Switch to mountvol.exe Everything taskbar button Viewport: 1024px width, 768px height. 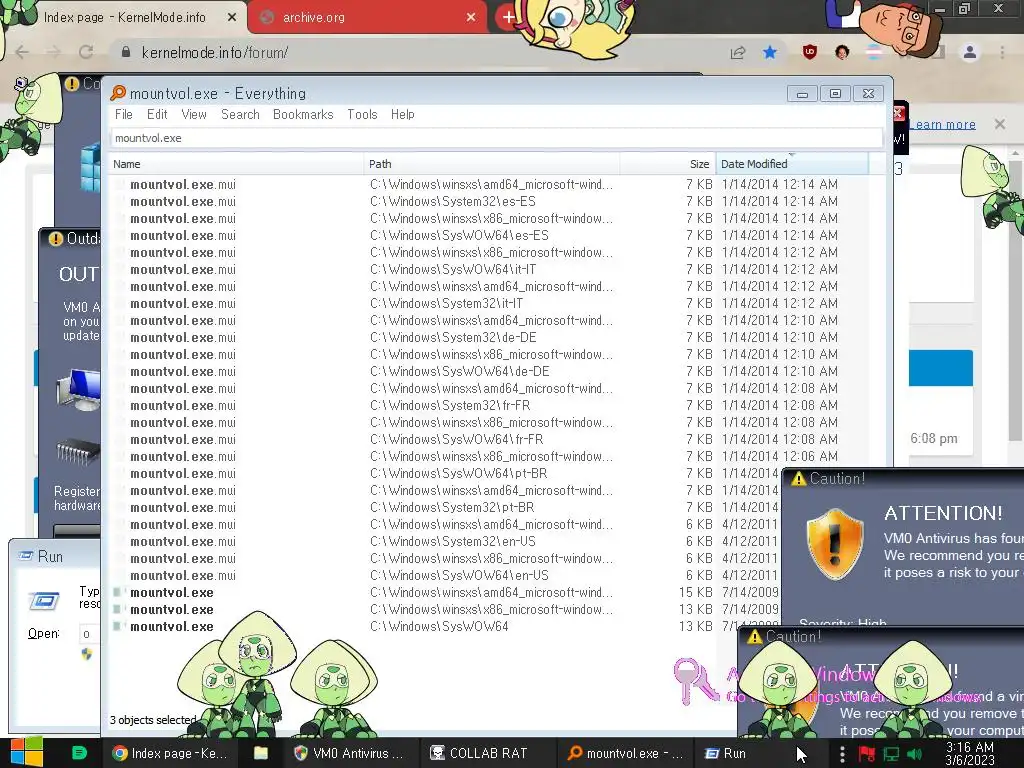625,753
